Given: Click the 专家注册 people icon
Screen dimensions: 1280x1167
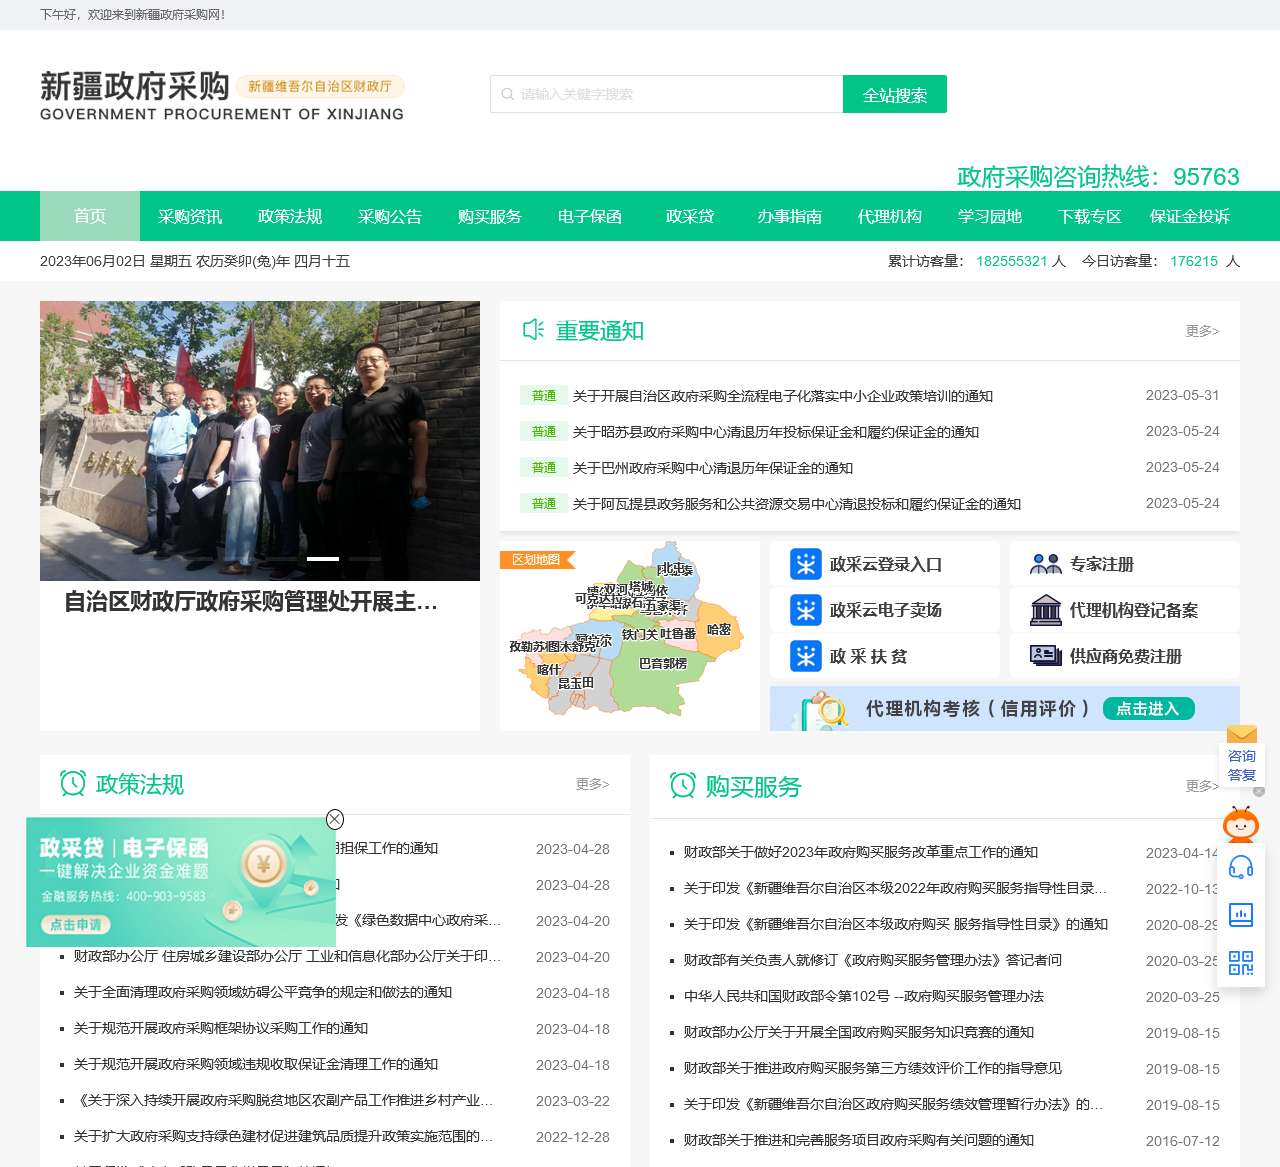Looking at the screenshot, I should pos(1046,563).
